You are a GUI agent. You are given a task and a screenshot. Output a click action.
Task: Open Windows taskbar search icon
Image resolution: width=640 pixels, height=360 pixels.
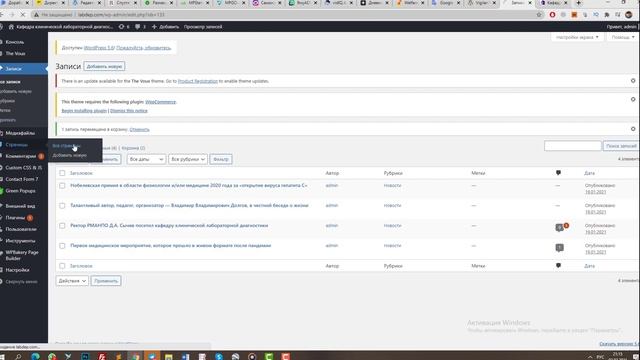tap(18, 356)
